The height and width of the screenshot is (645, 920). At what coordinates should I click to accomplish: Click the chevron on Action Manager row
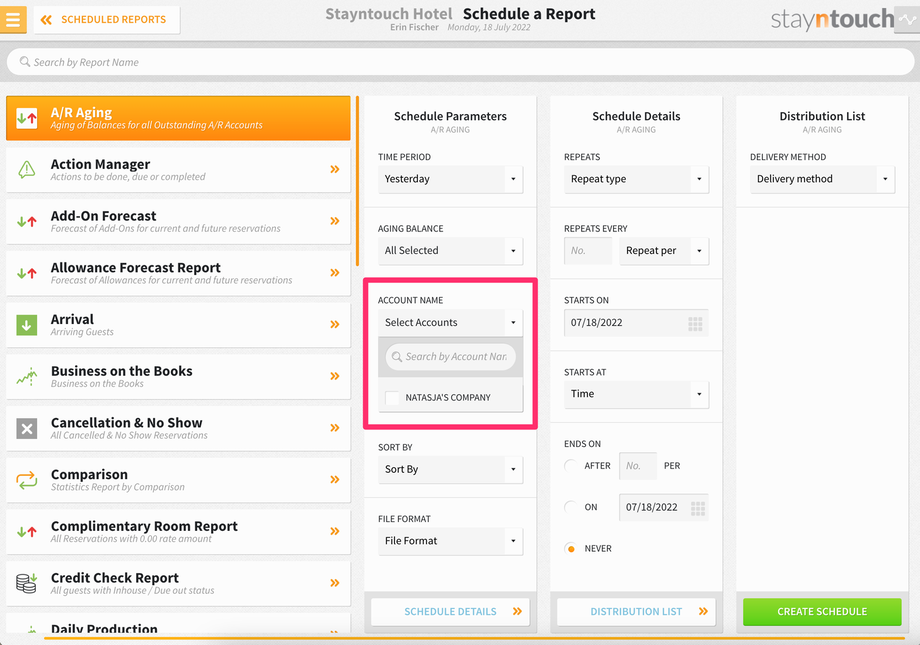click(334, 170)
